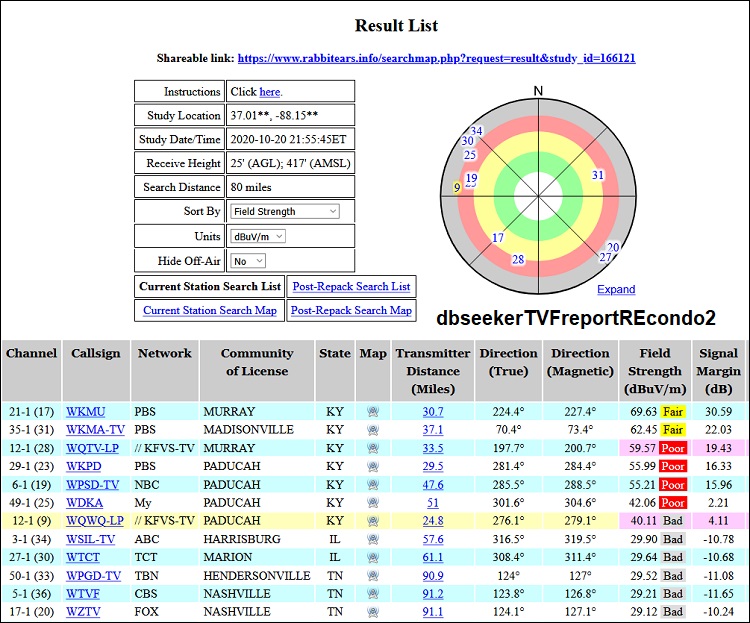
Task: Click the 30.7 miles distance link
Action: click(x=433, y=412)
